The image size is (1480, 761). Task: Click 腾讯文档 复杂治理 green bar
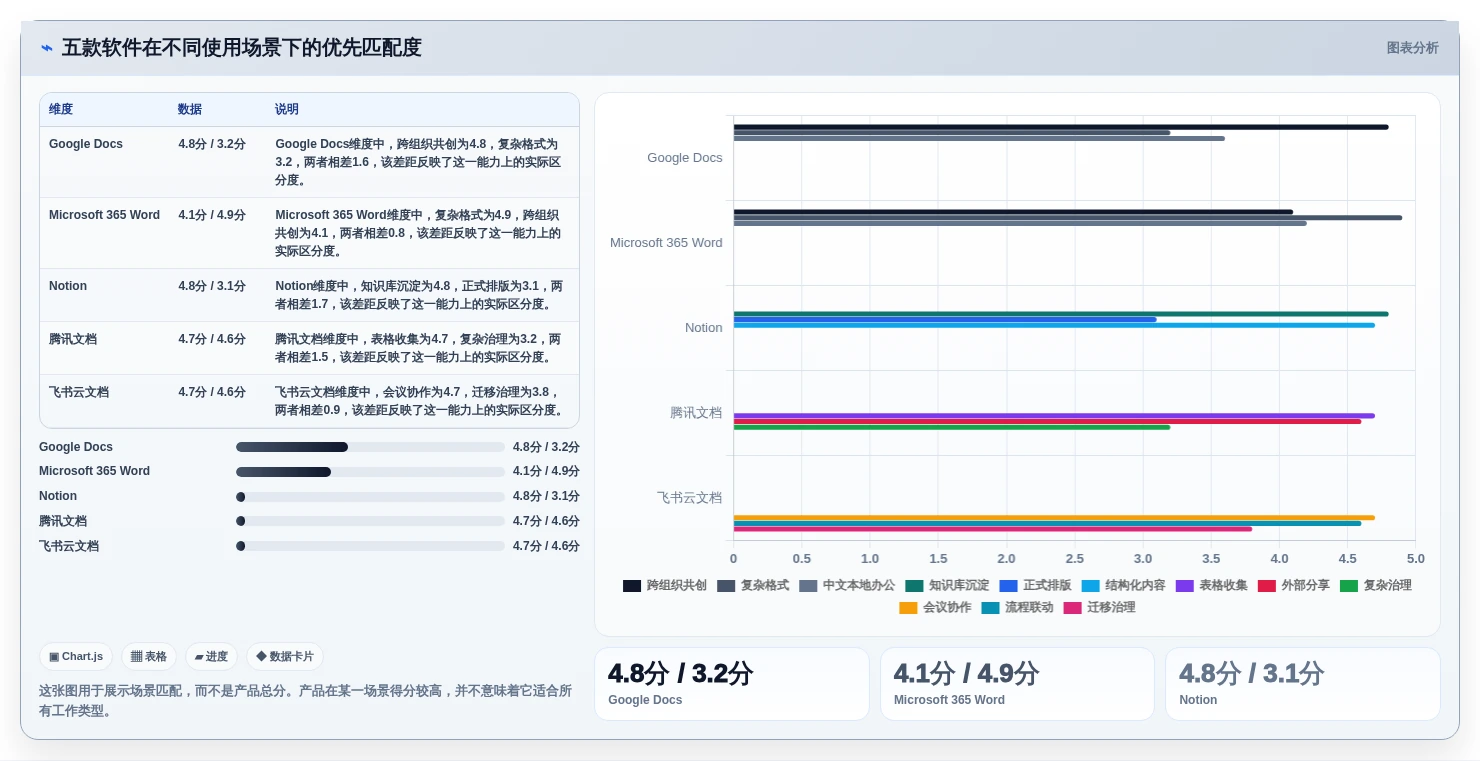tap(952, 427)
